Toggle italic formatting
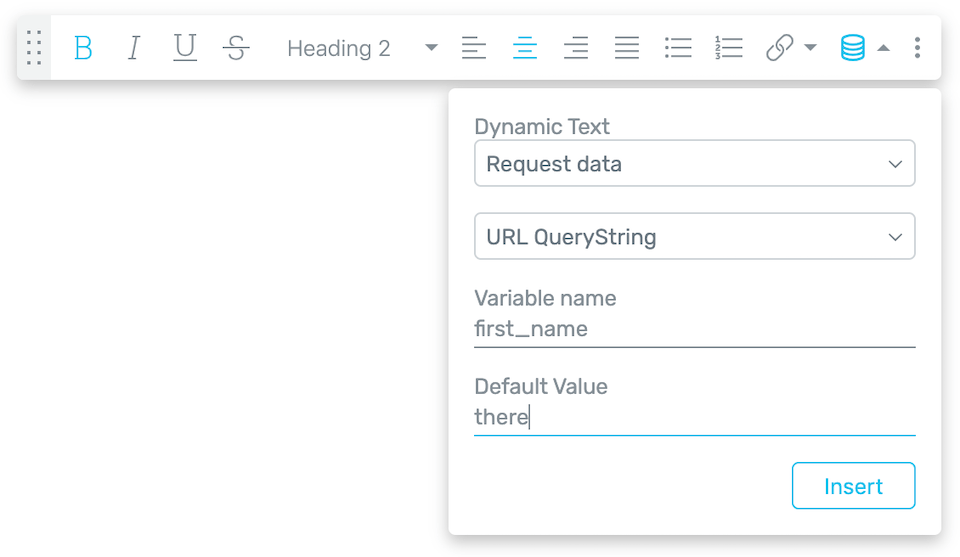The height and width of the screenshot is (557, 960). point(133,48)
